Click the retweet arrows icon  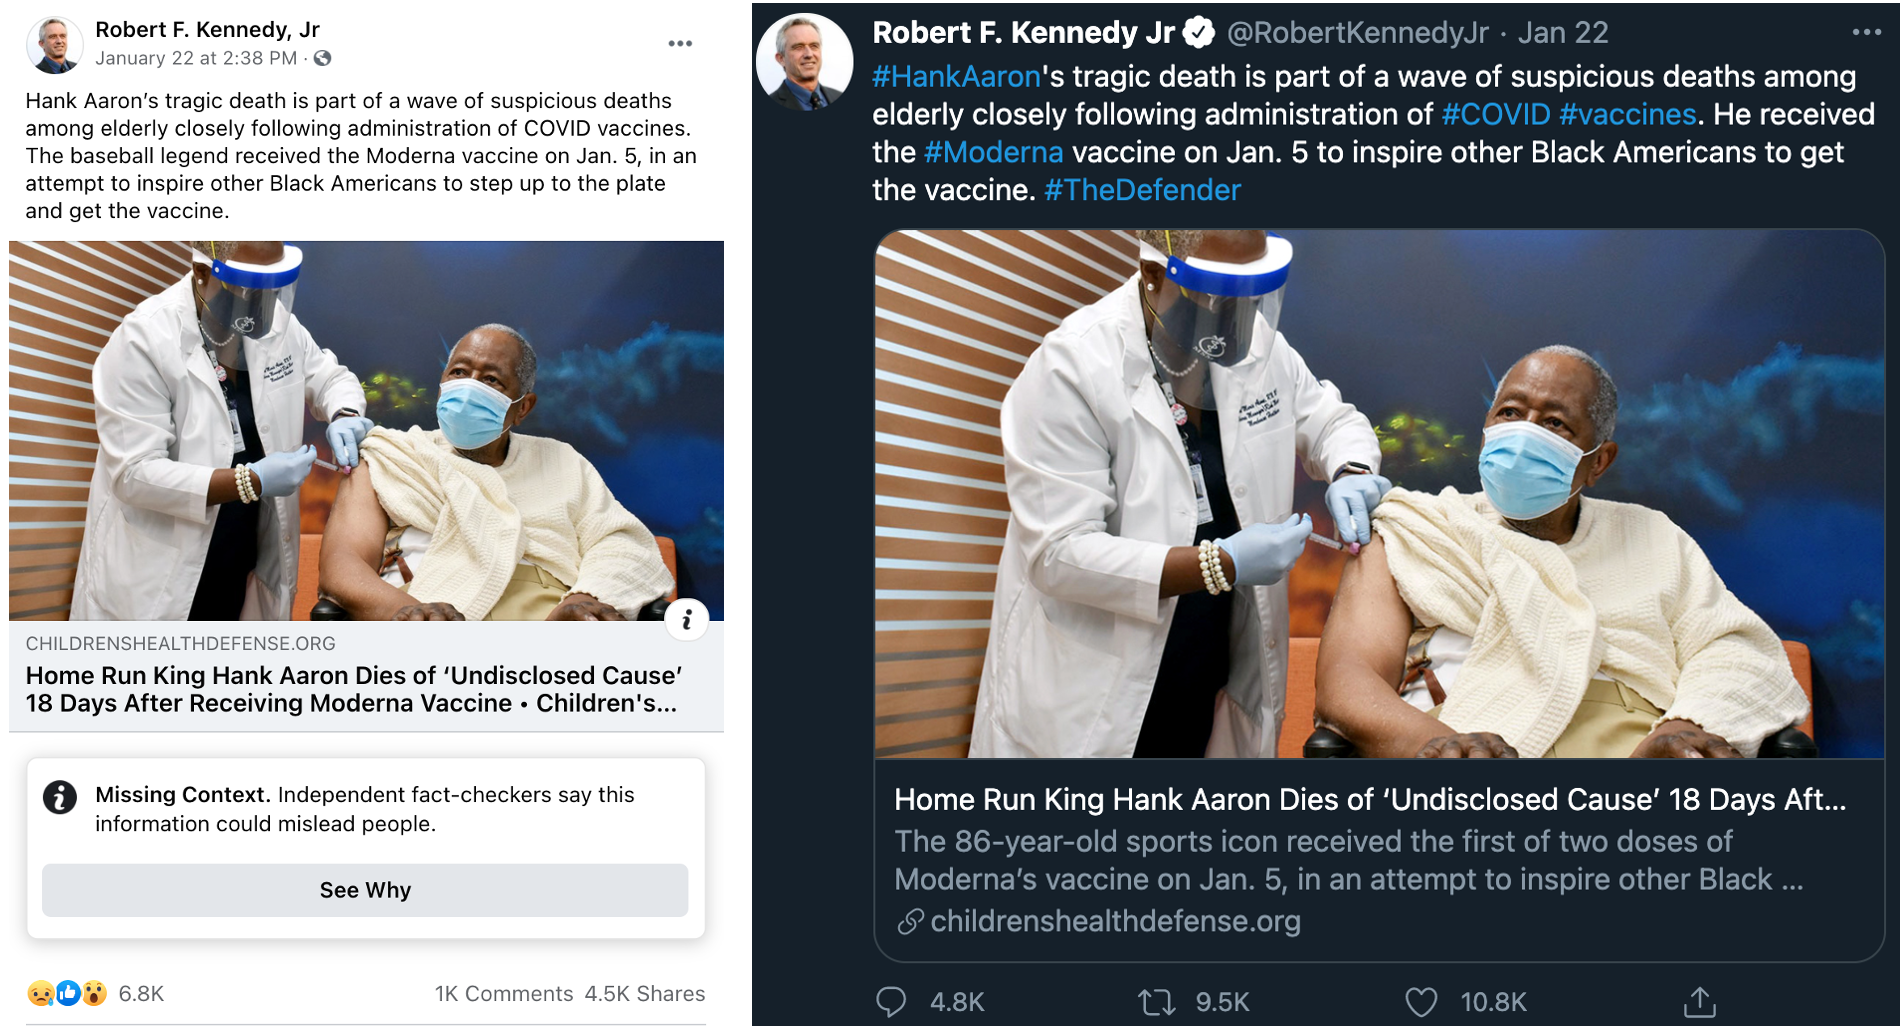point(1156,1001)
